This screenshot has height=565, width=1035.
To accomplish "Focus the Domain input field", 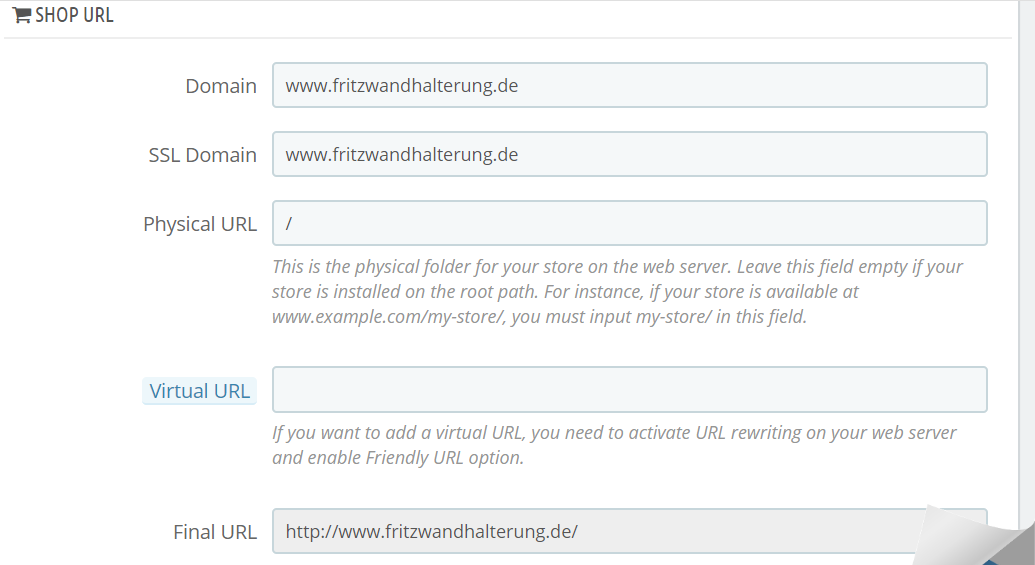I will (x=629, y=86).
